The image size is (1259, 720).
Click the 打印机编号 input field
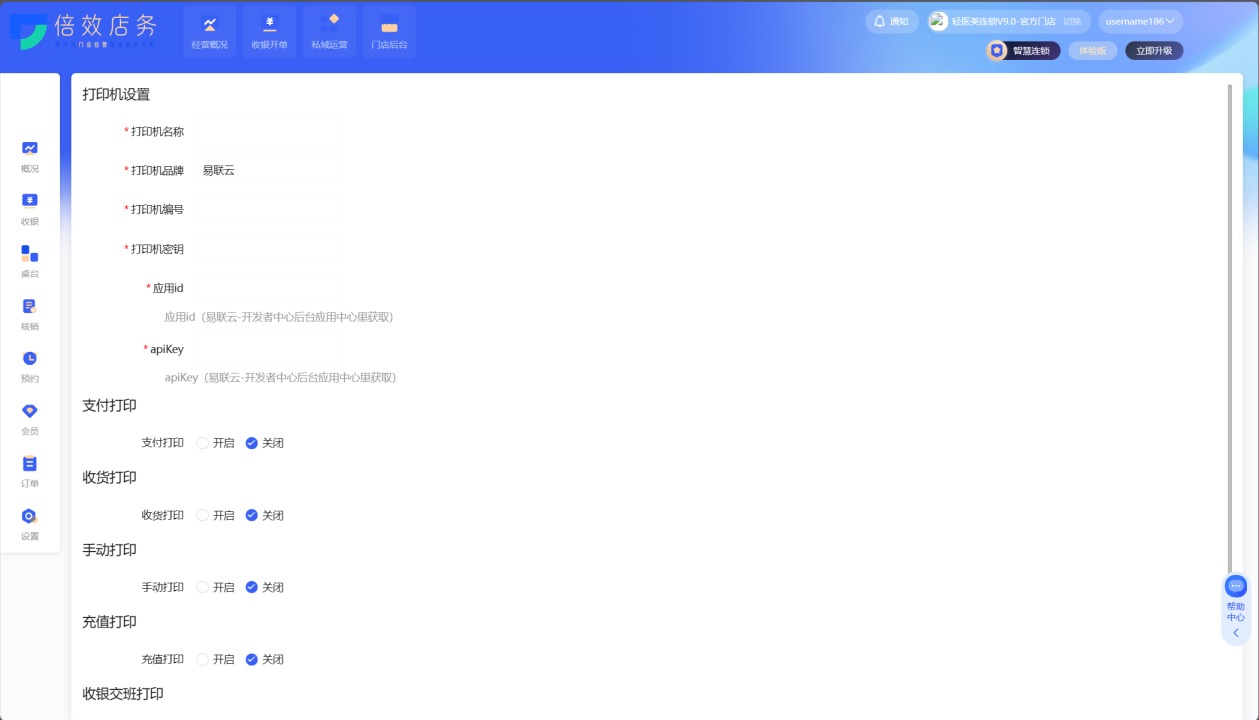pyautogui.click(x=267, y=209)
